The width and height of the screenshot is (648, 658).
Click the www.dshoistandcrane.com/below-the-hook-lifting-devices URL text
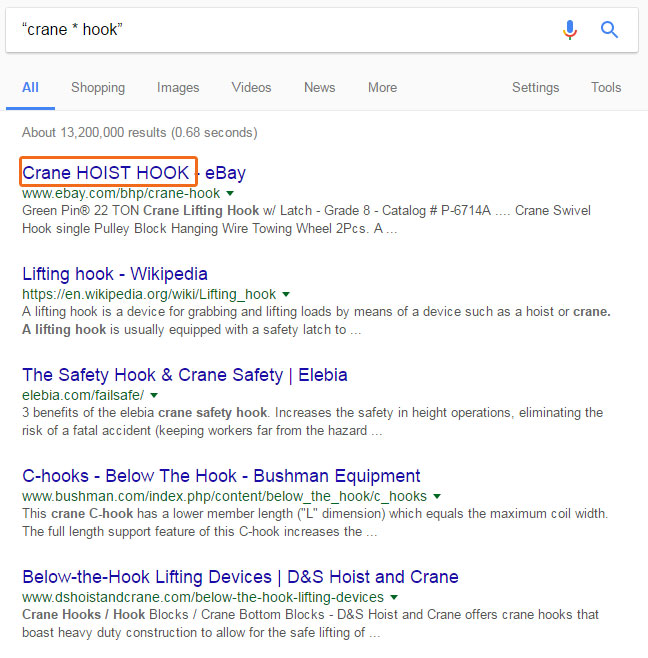click(x=203, y=597)
